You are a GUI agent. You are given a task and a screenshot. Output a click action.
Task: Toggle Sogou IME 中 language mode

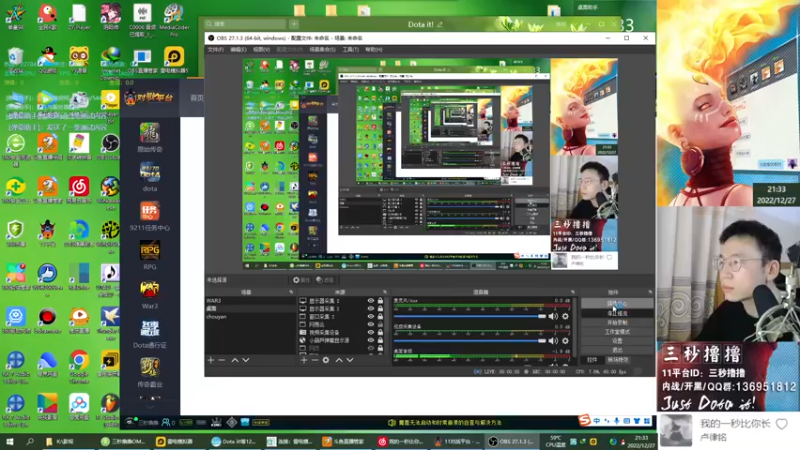596,421
